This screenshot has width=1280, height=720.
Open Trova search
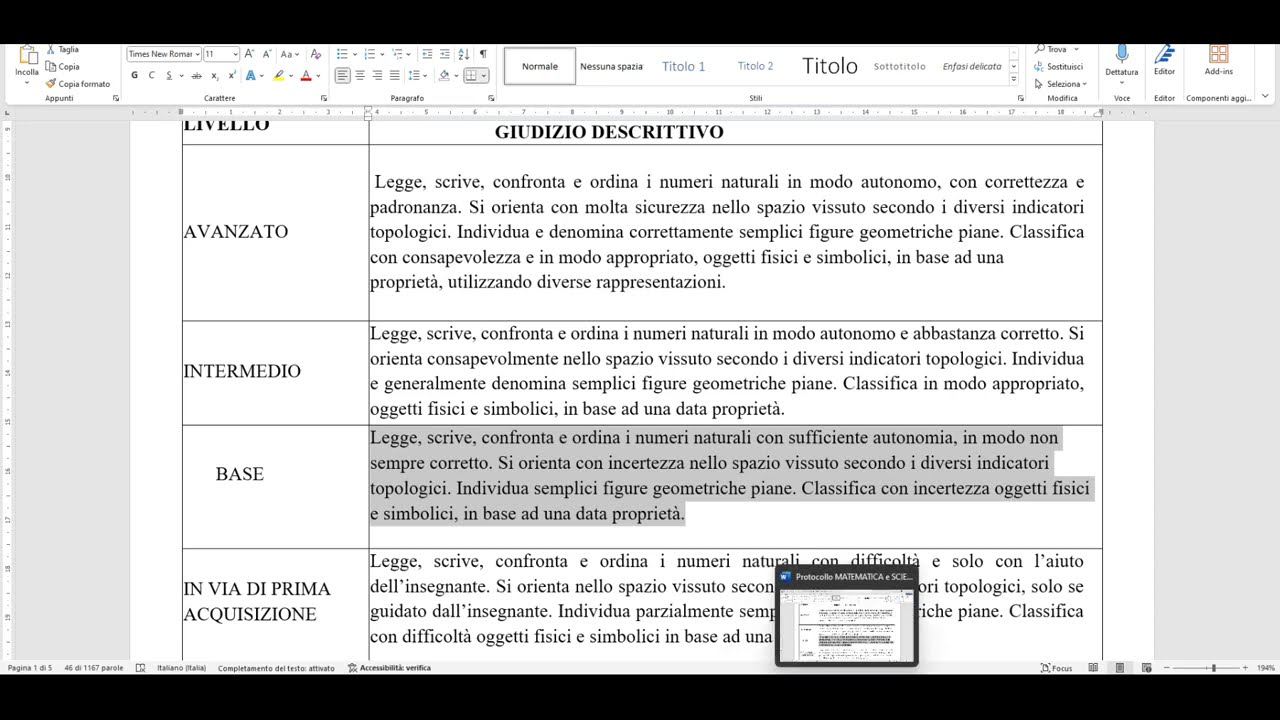(x=1051, y=49)
